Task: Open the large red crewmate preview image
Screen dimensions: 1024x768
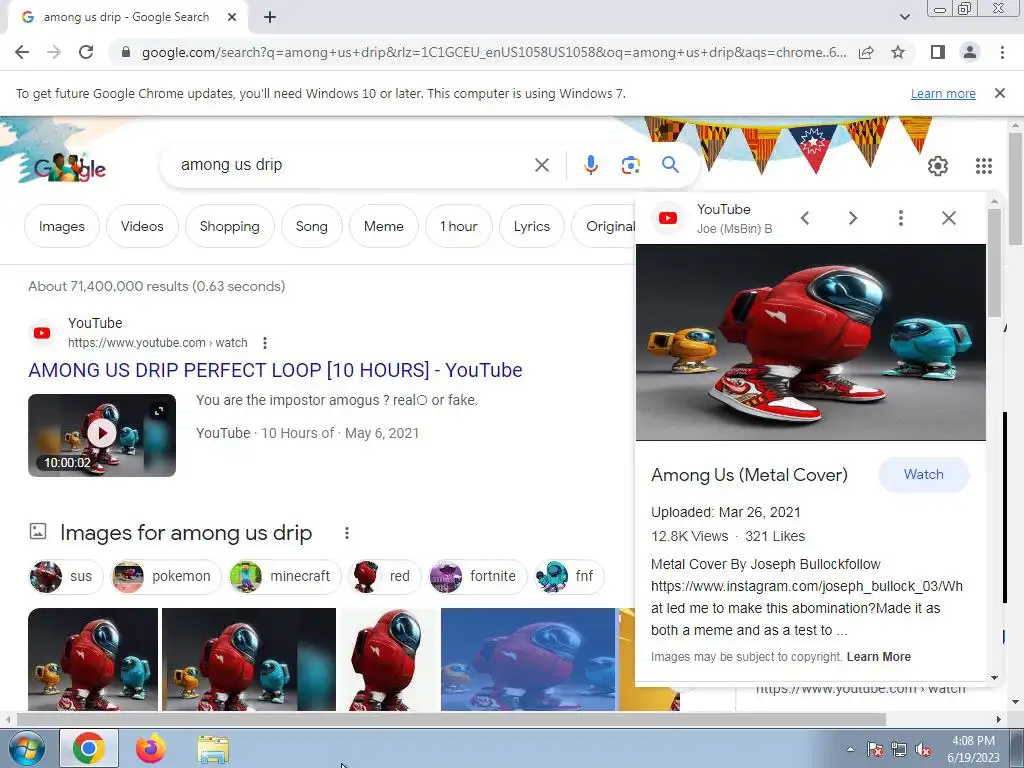Action: tap(810, 342)
